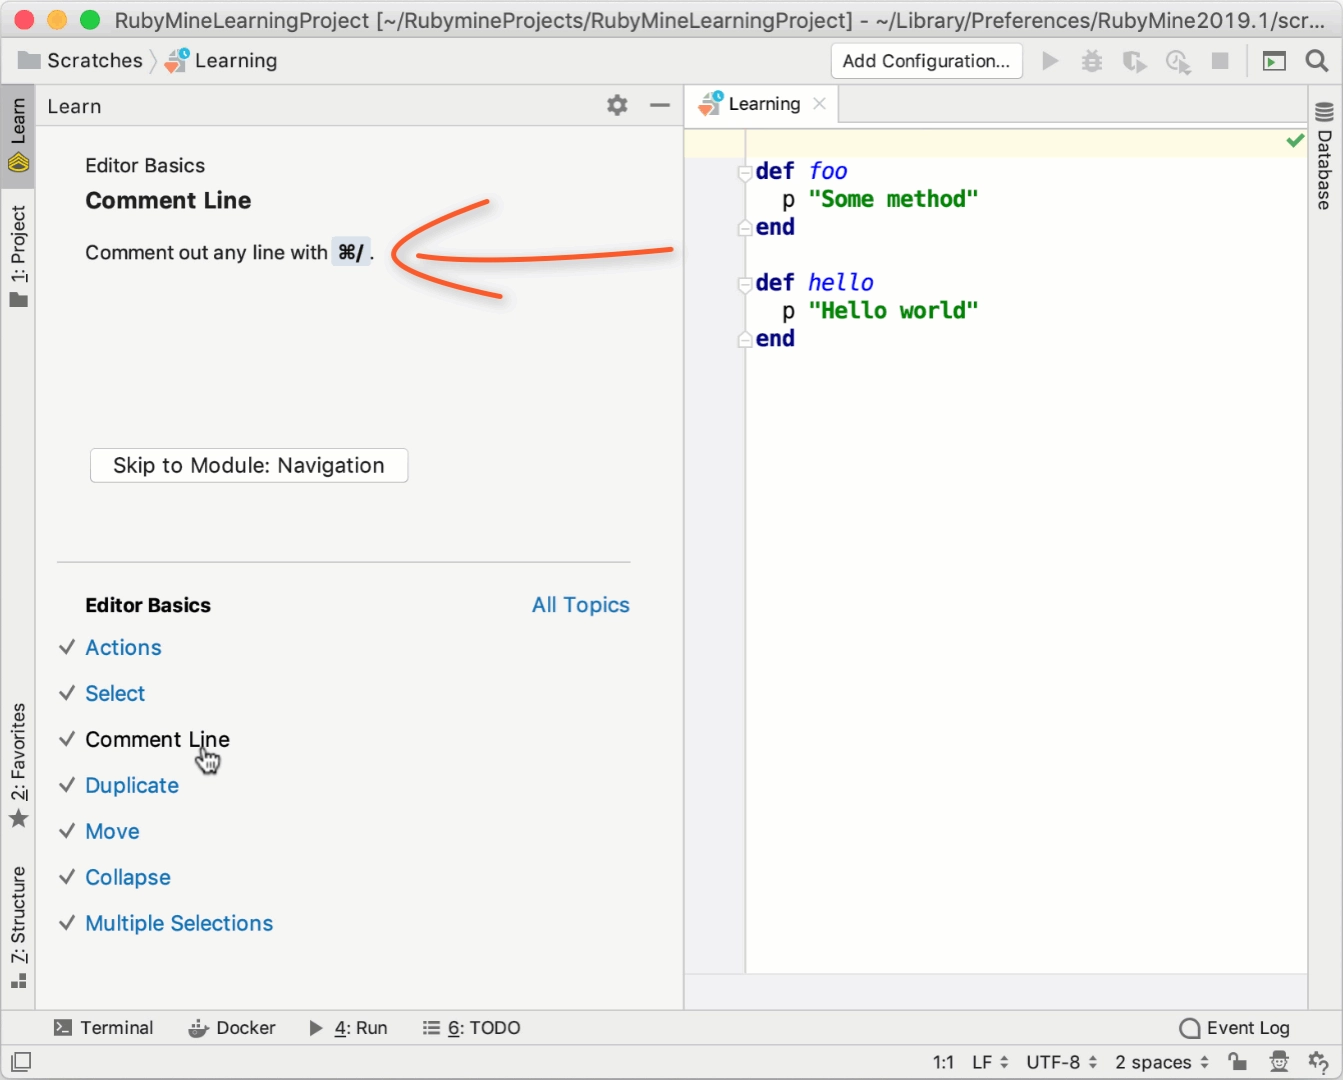
Task: Open the Terminal tool window
Action: tap(103, 1028)
